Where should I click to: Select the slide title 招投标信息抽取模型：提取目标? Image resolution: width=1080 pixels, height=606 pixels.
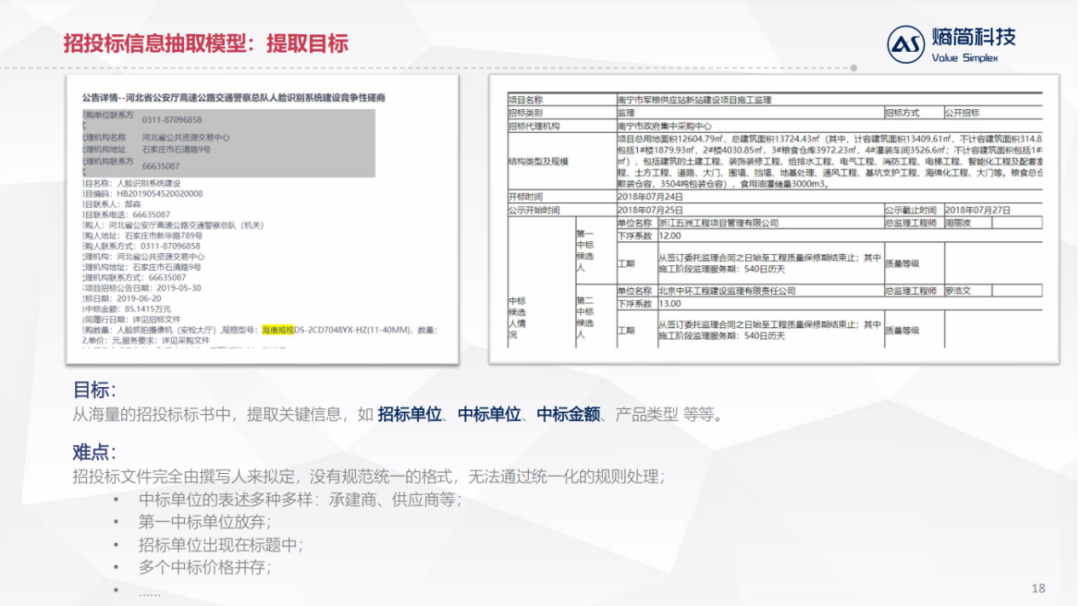pyautogui.click(x=206, y=43)
